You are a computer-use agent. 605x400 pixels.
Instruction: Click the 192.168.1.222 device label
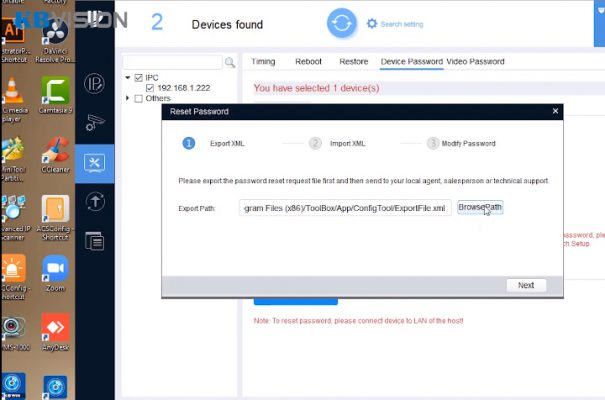pos(184,88)
